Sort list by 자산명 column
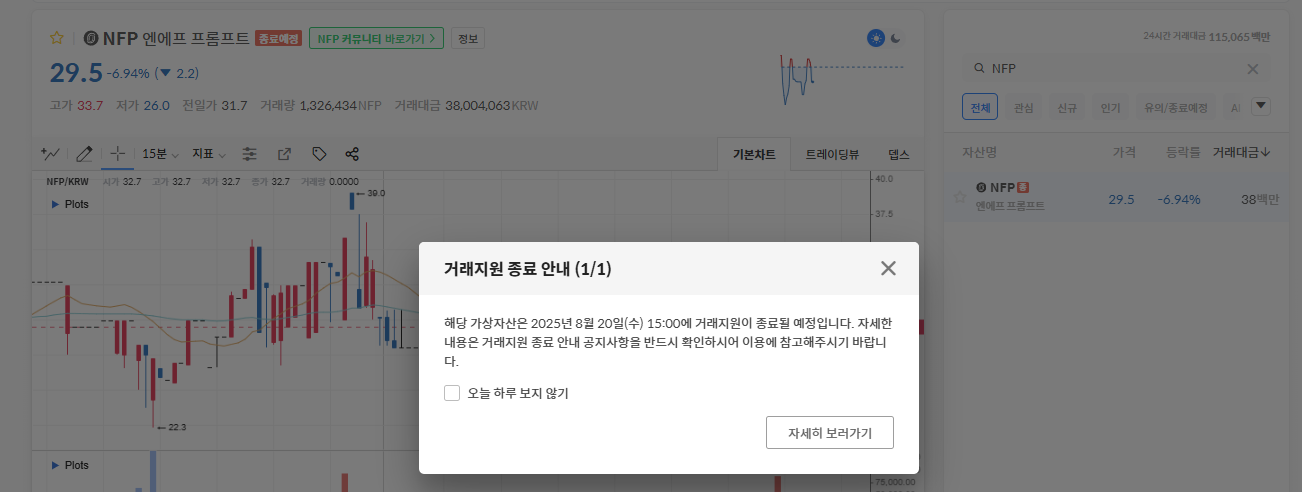The image size is (1302, 492). point(979,153)
